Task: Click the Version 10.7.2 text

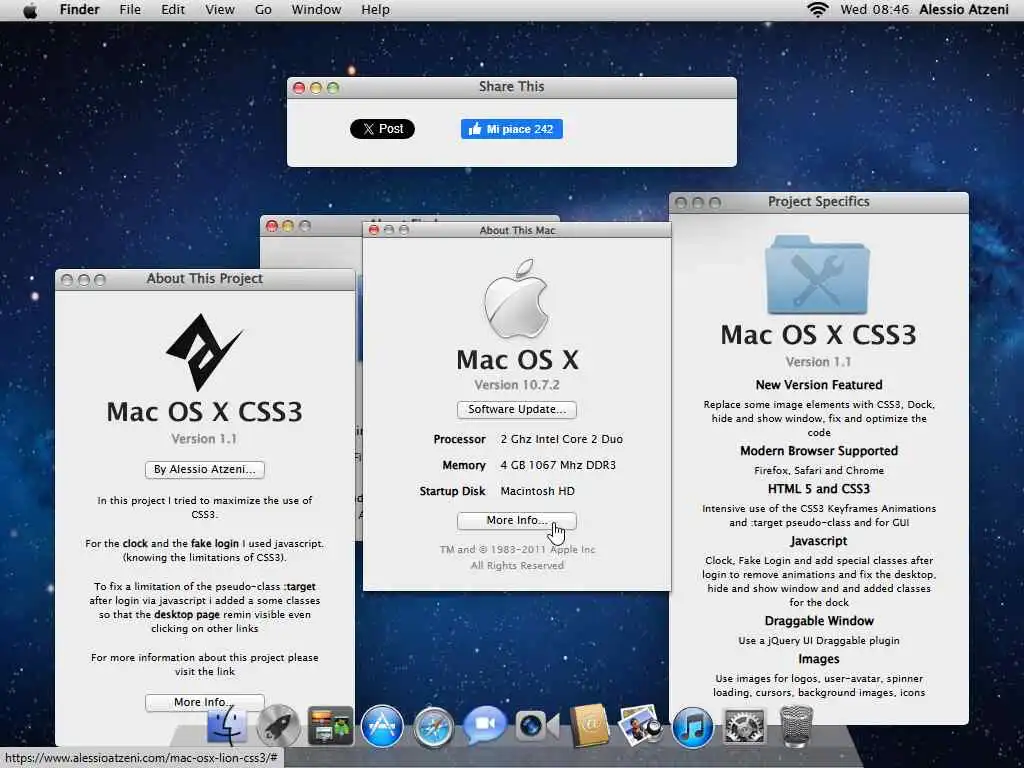Action: click(x=517, y=385)
